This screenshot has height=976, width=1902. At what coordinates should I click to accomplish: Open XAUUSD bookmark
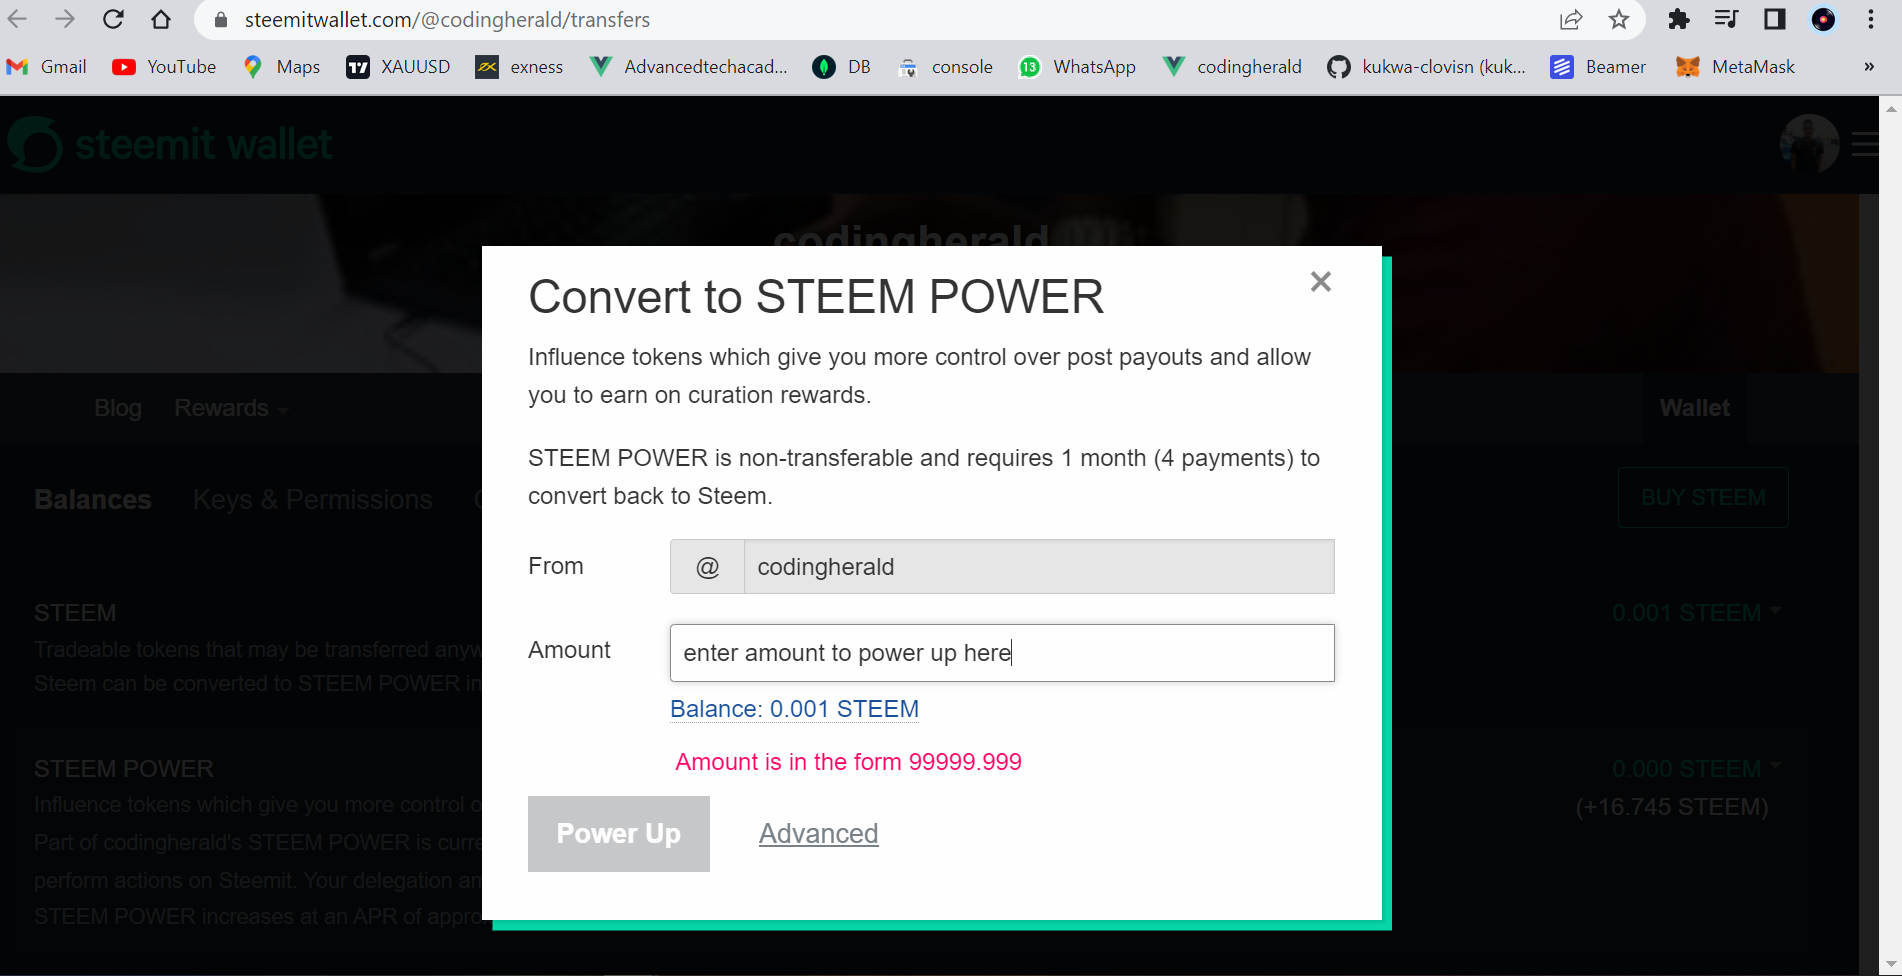click(x=398, y=67)
